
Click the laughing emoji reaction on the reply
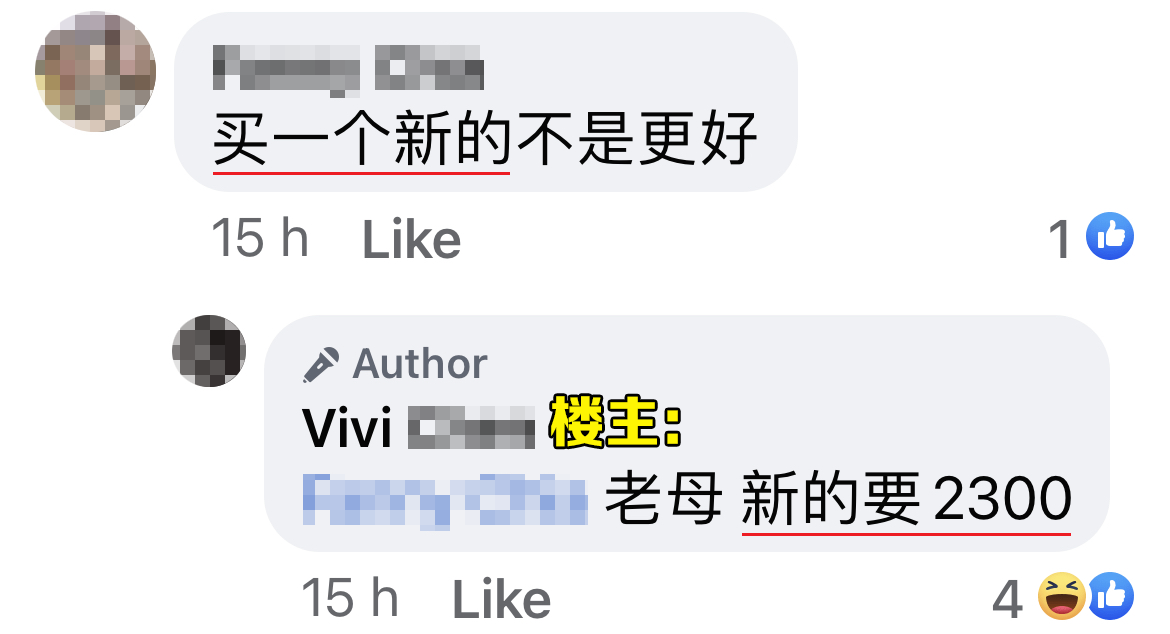[x=1063, y=596]
